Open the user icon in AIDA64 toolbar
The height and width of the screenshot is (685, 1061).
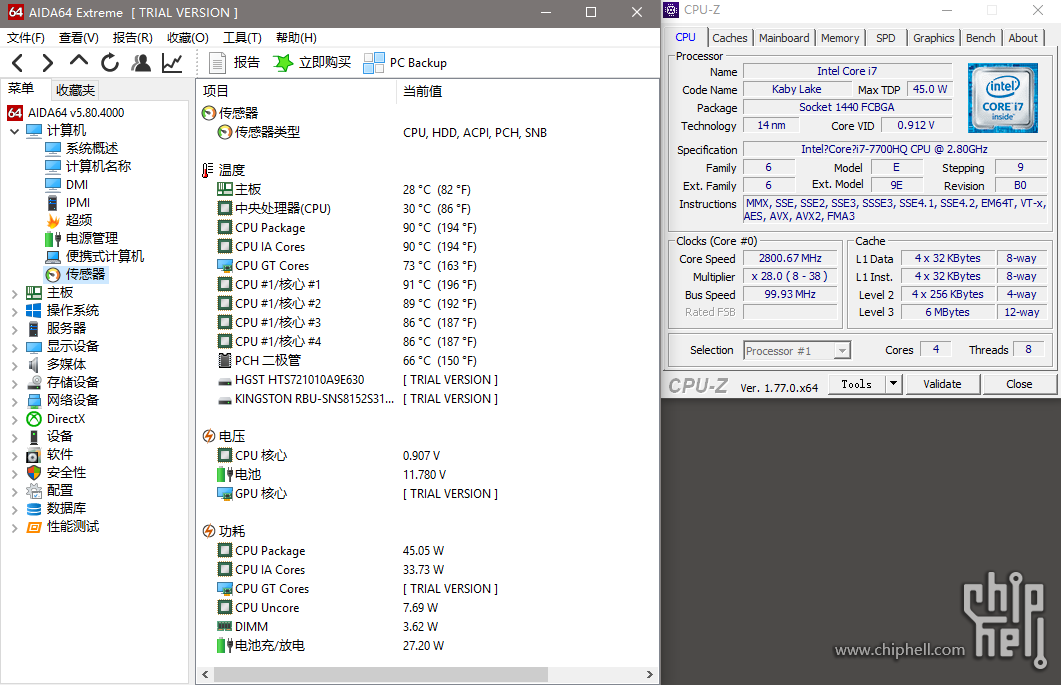(141, 63)
